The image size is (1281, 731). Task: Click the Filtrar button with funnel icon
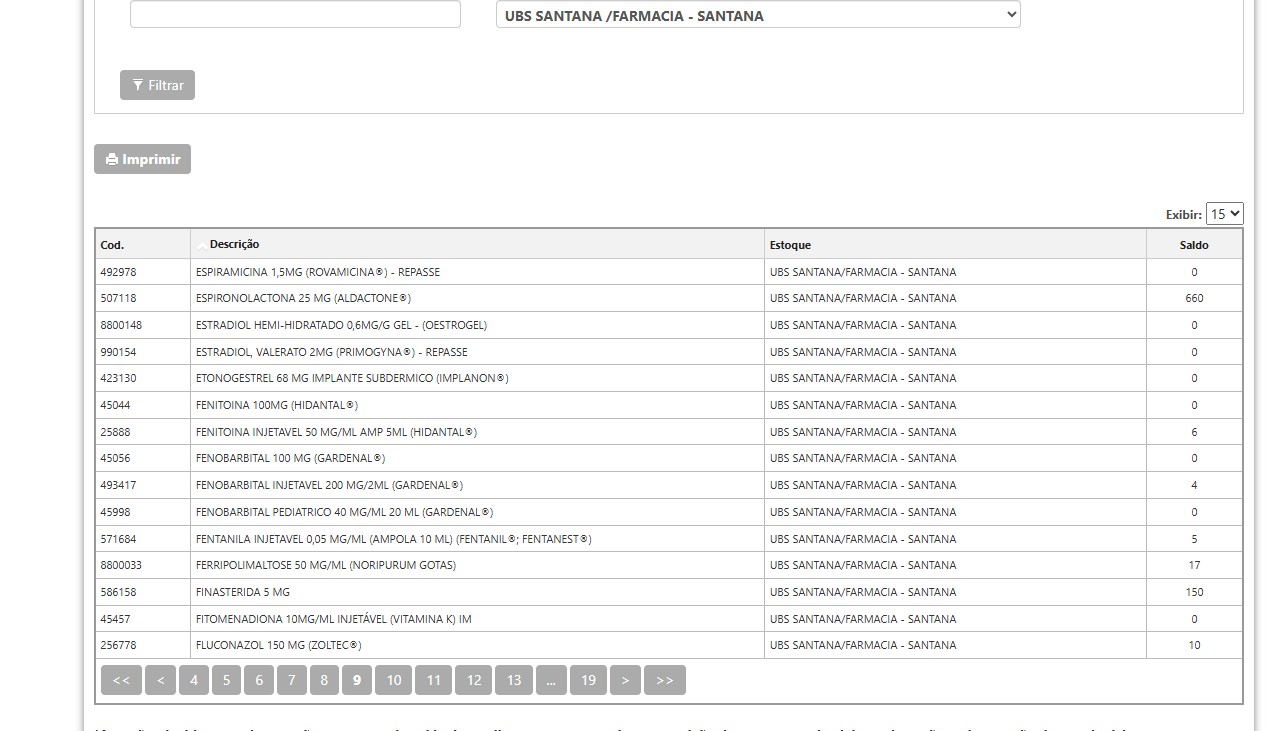click(x=157, y=85)
